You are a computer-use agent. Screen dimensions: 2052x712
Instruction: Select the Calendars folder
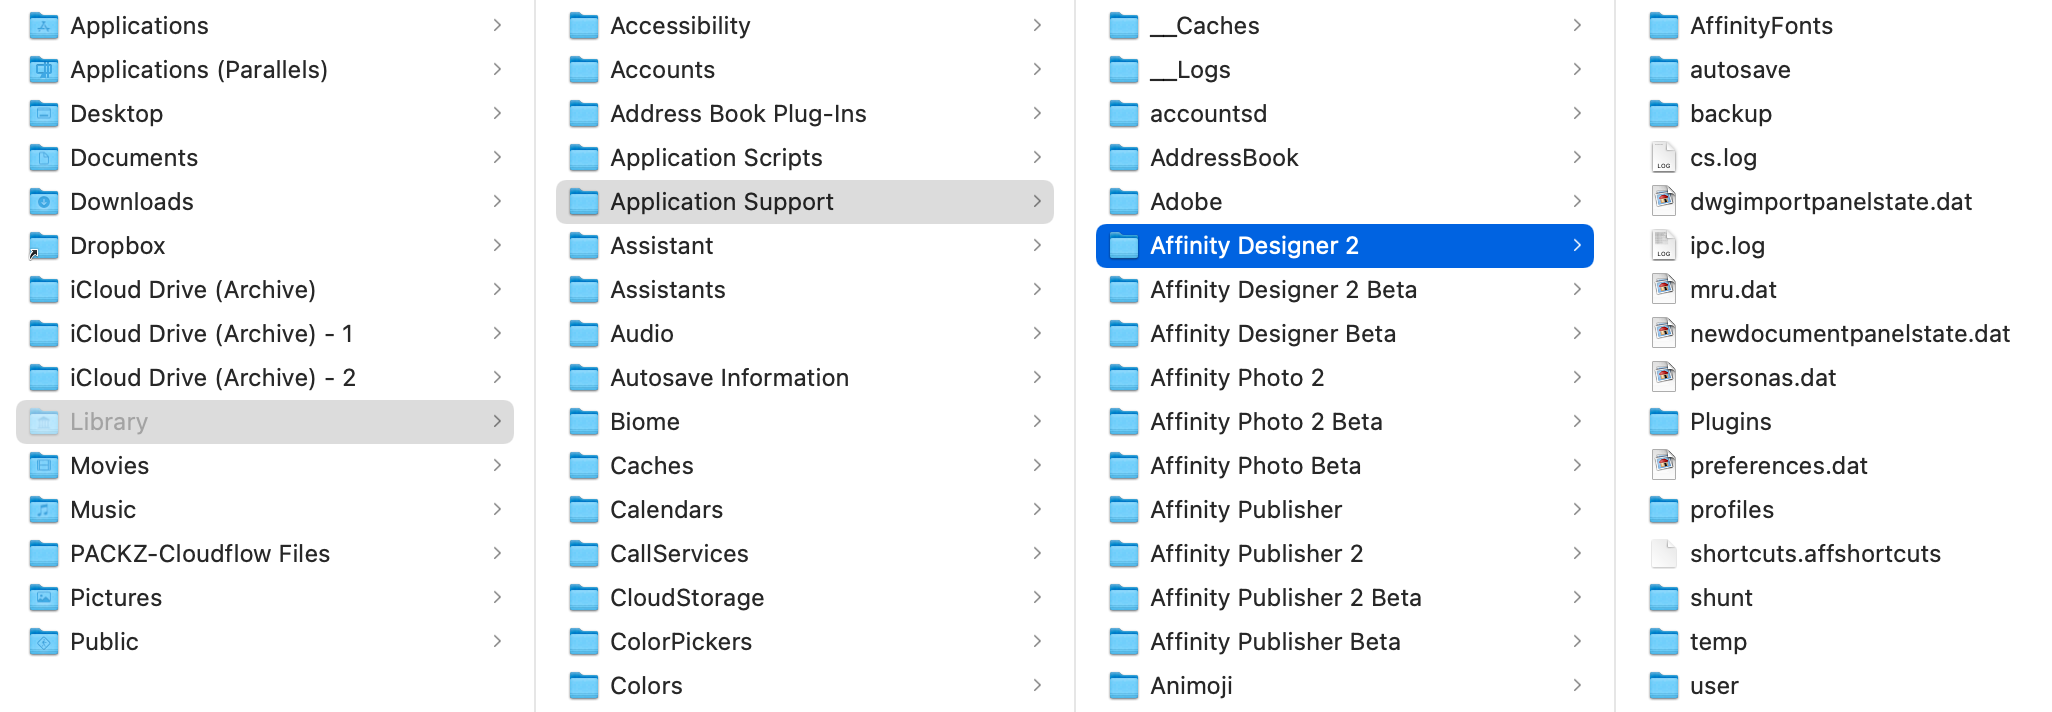pyautogui.click(x=805, y=510)
